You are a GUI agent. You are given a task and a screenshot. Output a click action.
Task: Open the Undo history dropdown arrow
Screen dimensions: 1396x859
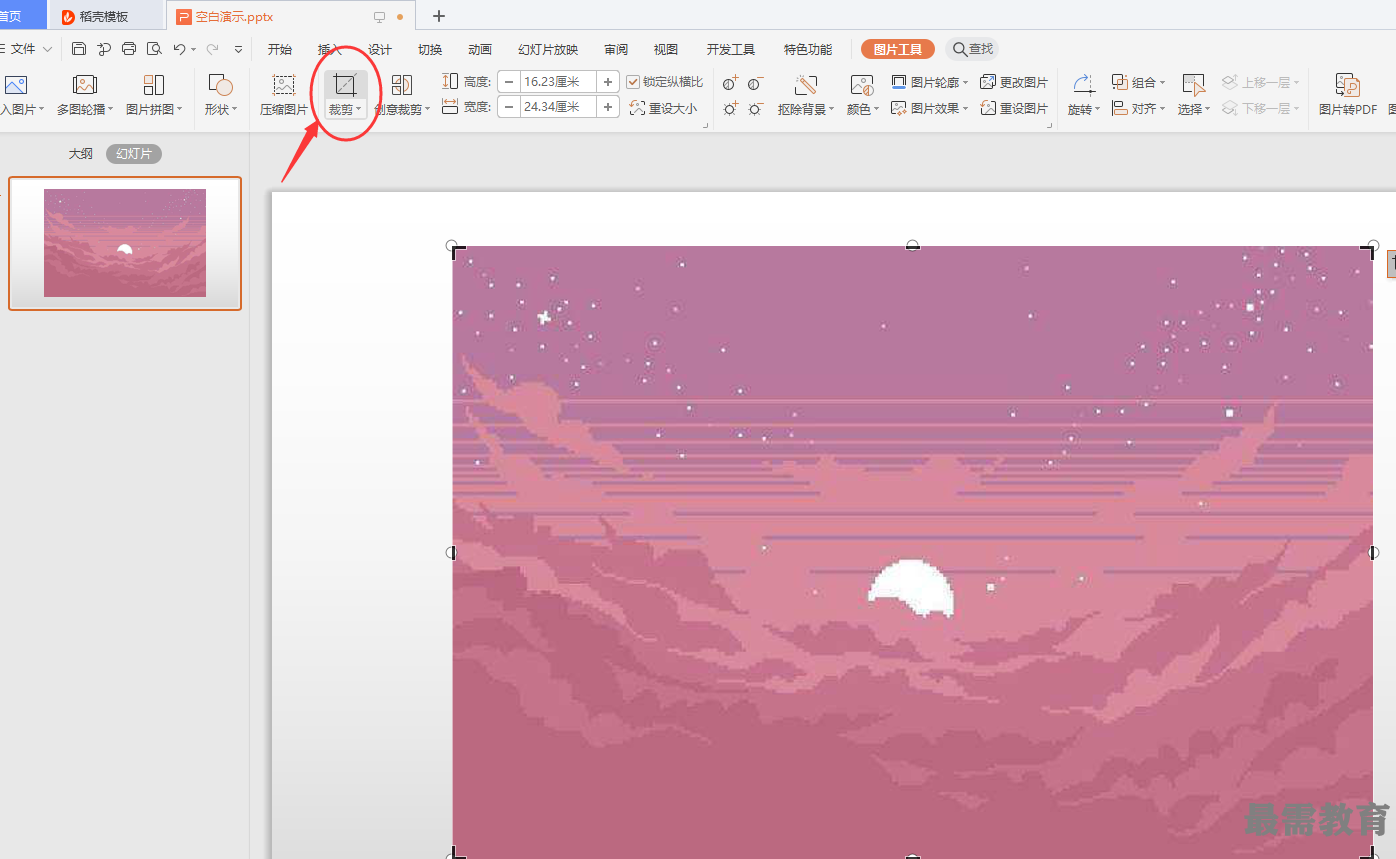(x=193, y=49)
